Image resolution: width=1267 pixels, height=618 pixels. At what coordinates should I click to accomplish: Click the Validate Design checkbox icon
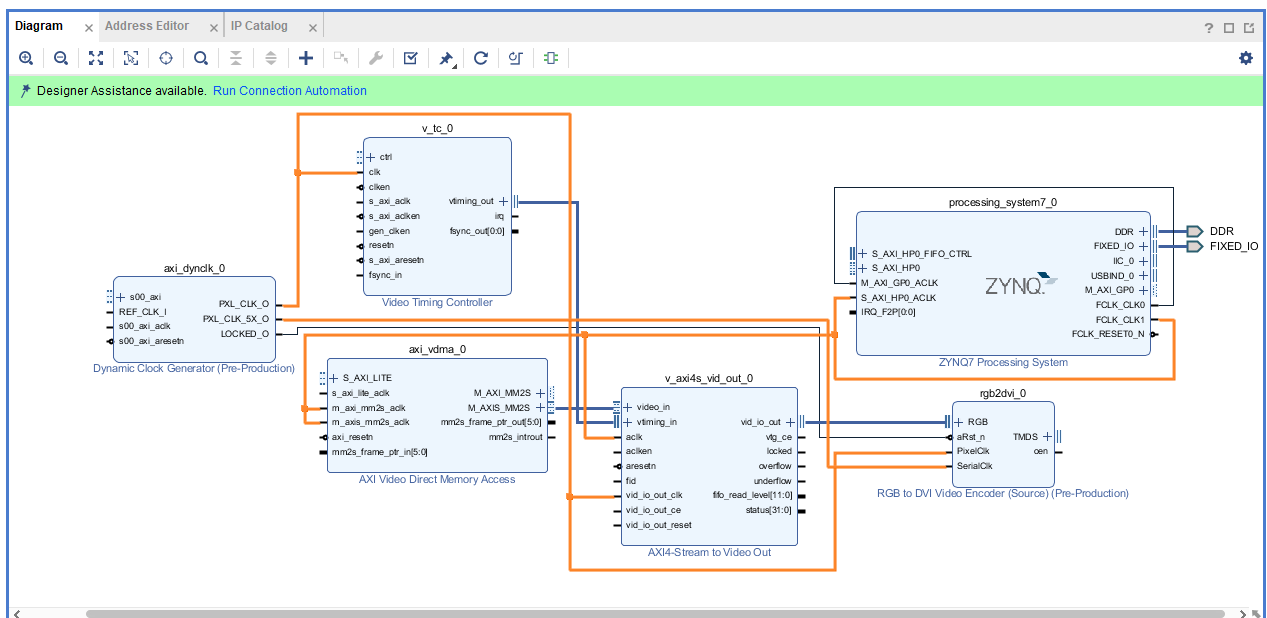pos(411,58)
